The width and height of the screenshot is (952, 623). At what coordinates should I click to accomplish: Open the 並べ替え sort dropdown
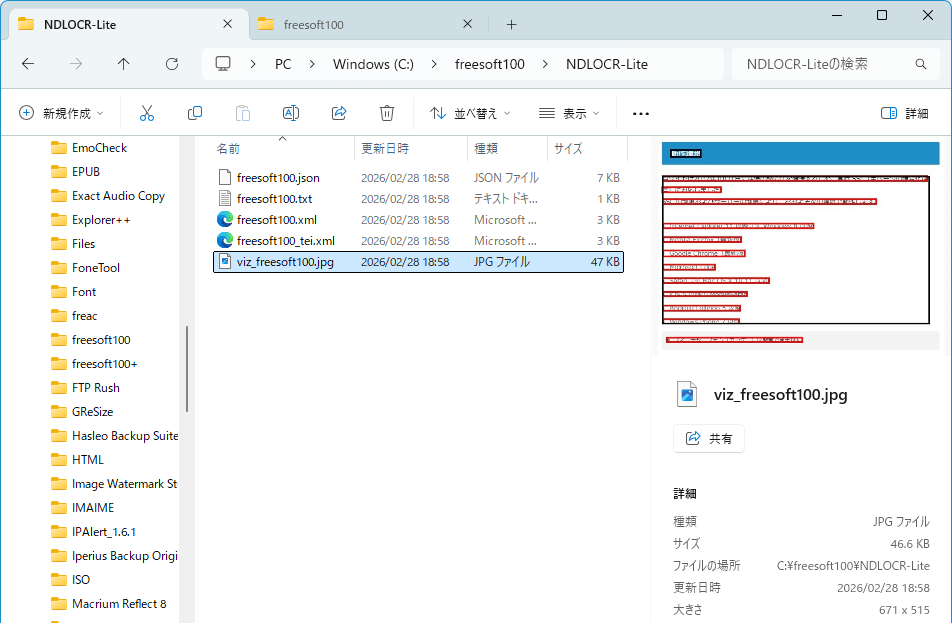(x=470, y=113)
